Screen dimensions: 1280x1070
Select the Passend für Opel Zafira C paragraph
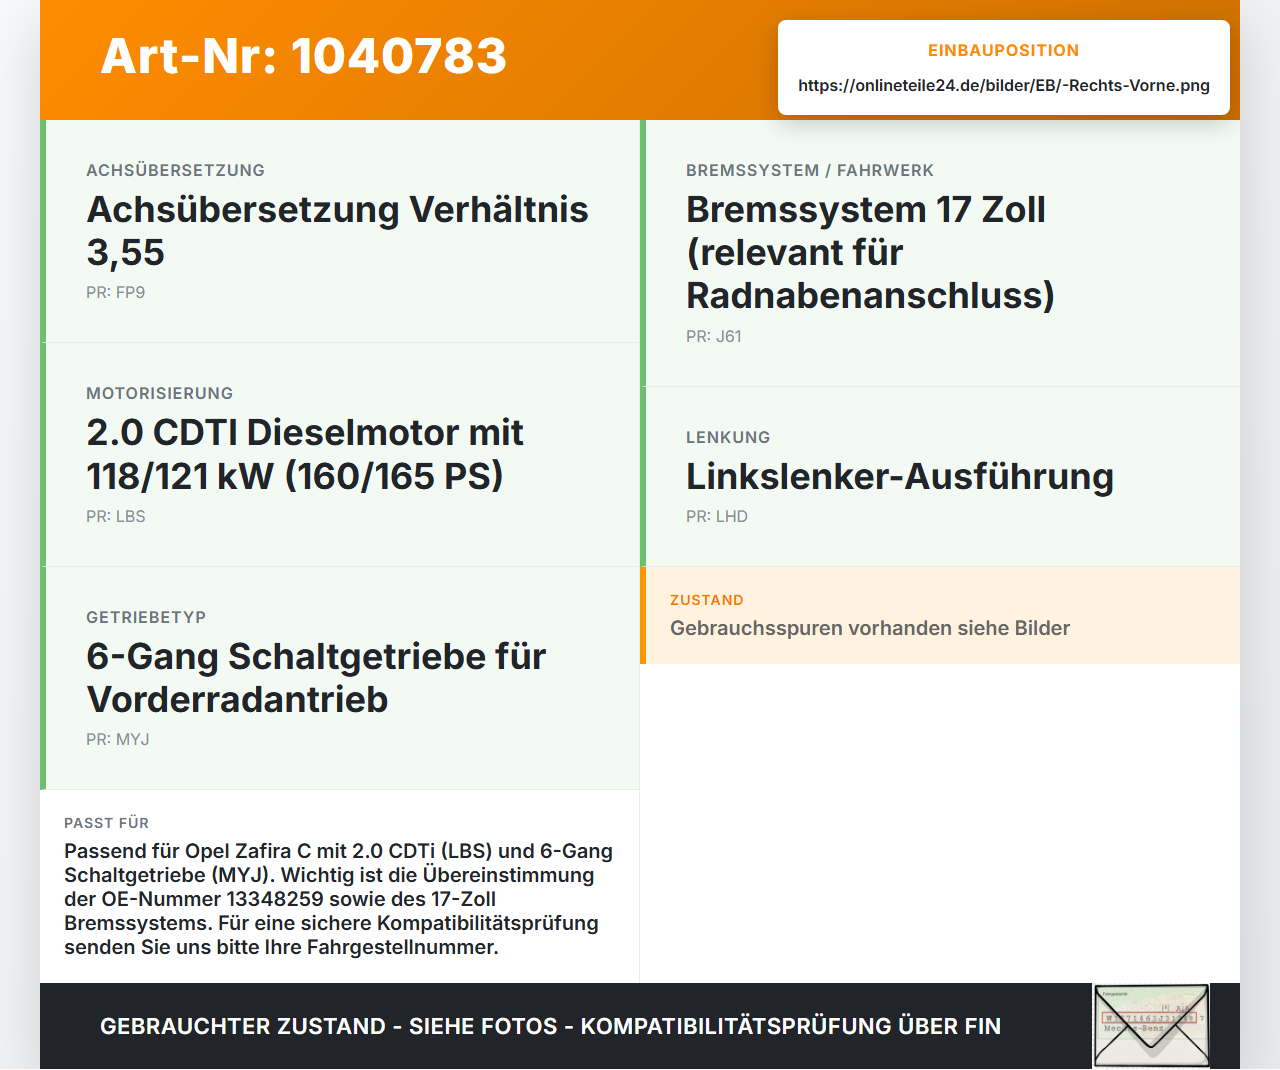339,899
